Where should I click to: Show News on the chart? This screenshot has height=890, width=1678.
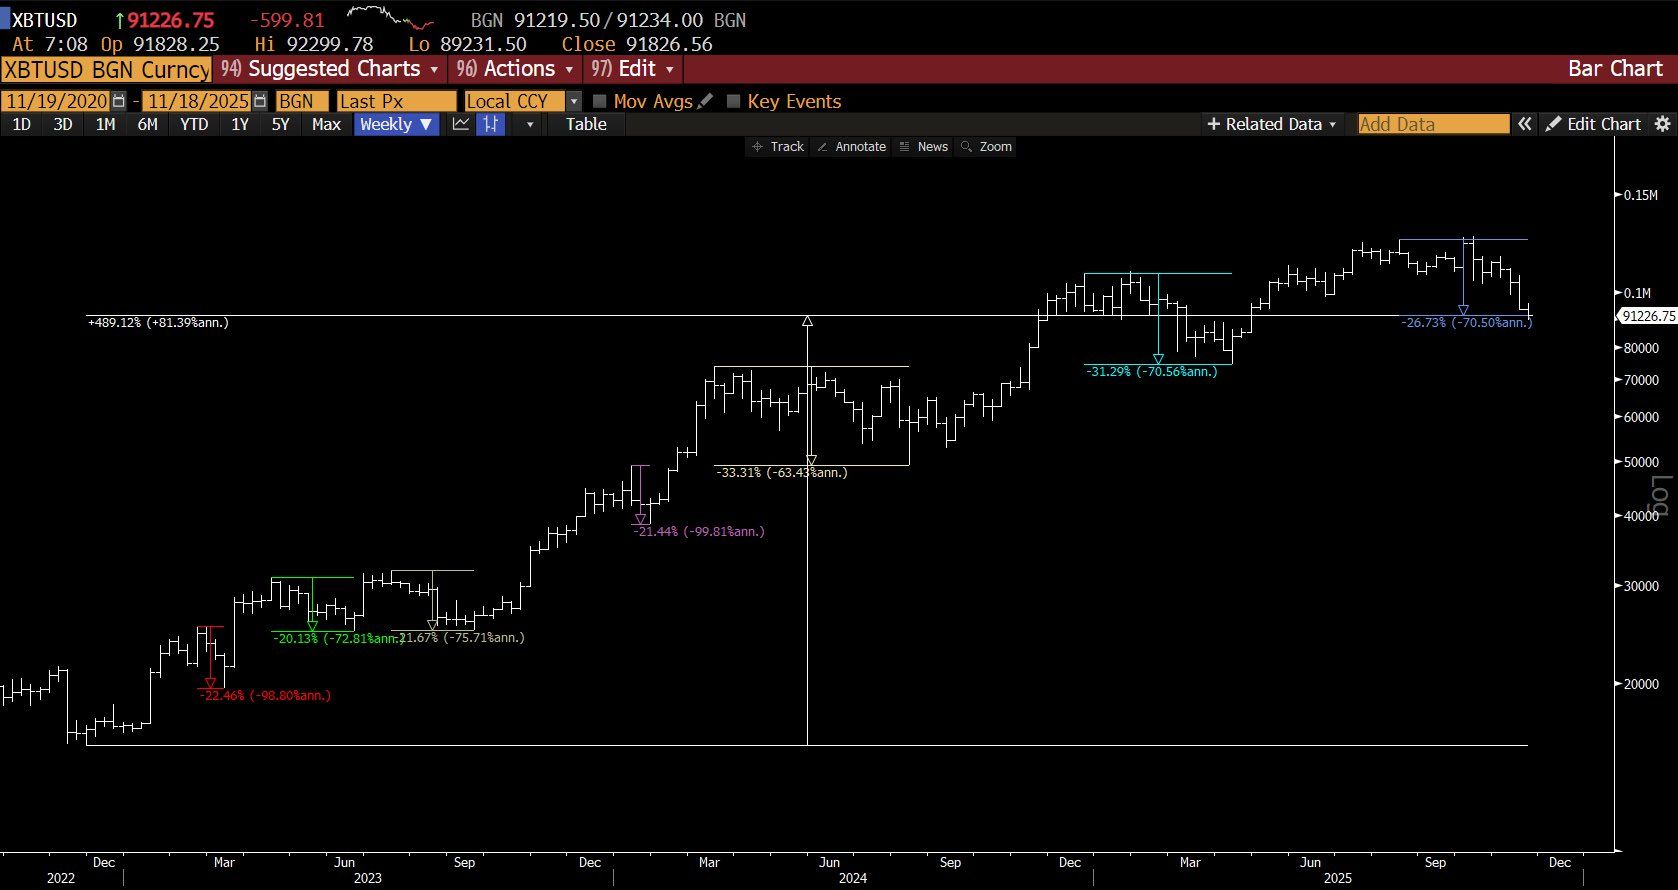(923, 146)
